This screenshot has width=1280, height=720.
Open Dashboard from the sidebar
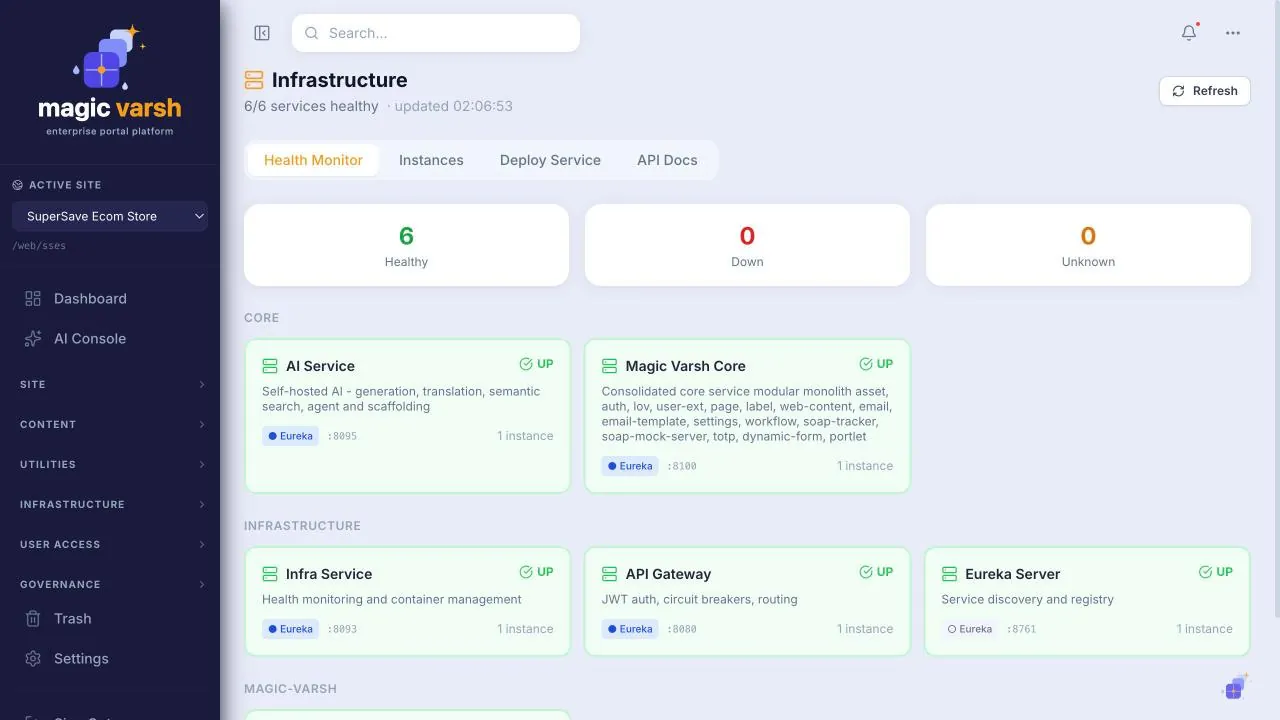pyautogui.click(x=110, y=298)
